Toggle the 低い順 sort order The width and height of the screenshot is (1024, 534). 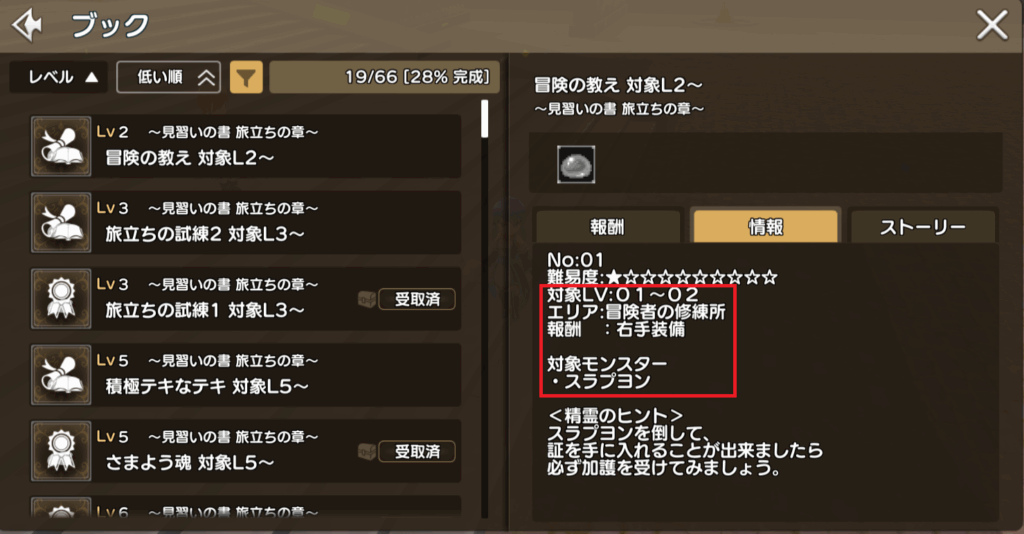click(x=168, y=78)
